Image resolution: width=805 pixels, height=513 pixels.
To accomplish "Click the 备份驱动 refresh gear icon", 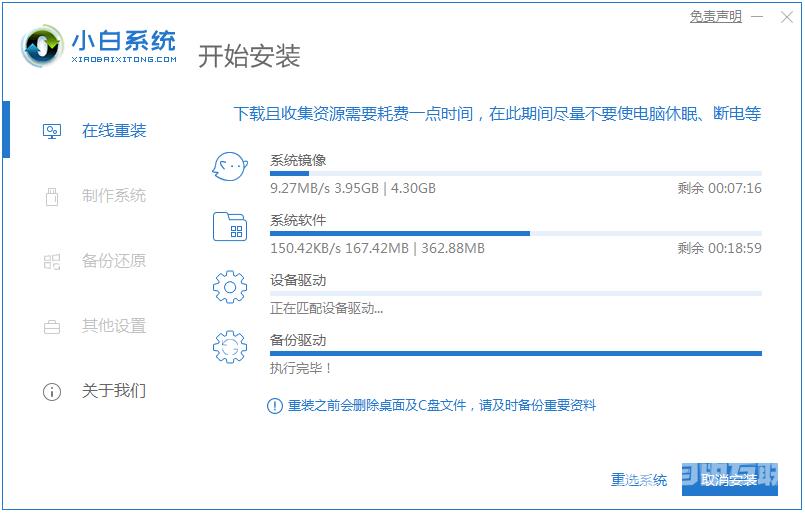I will [x=230, y=347].
